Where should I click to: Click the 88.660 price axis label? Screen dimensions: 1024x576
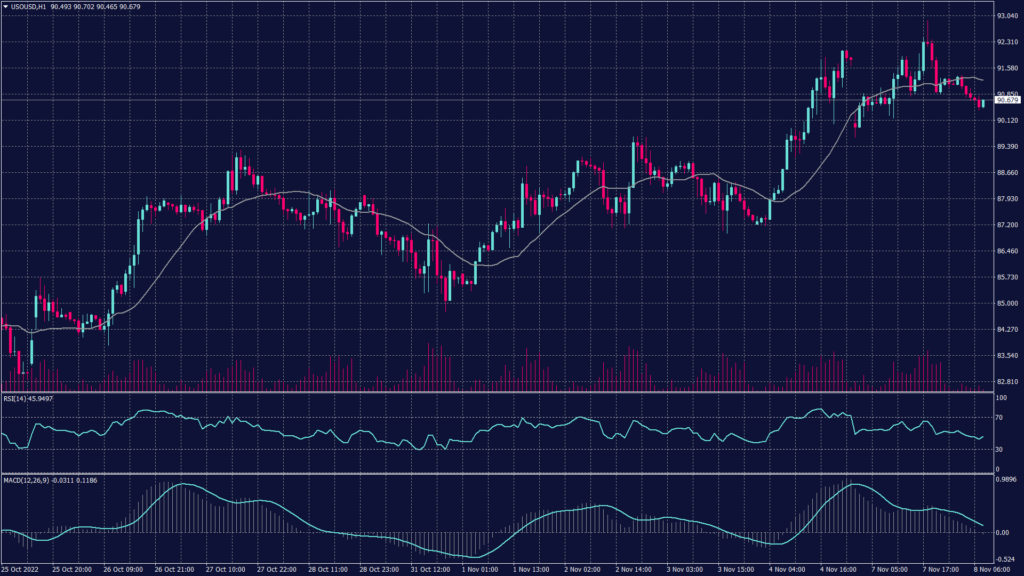[1004, 173]
